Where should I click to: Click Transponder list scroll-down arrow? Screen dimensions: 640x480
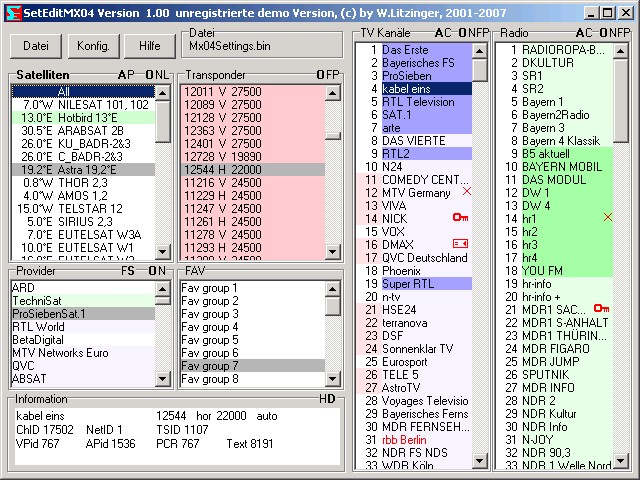[333, 251]
